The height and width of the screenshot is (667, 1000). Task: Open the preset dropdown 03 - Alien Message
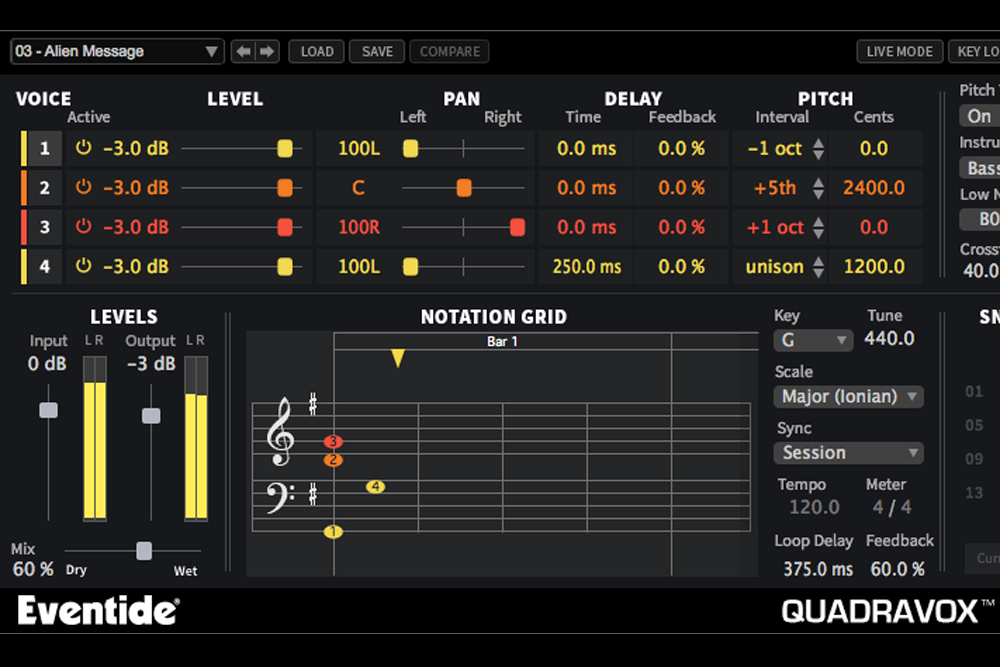coord(117,51)
